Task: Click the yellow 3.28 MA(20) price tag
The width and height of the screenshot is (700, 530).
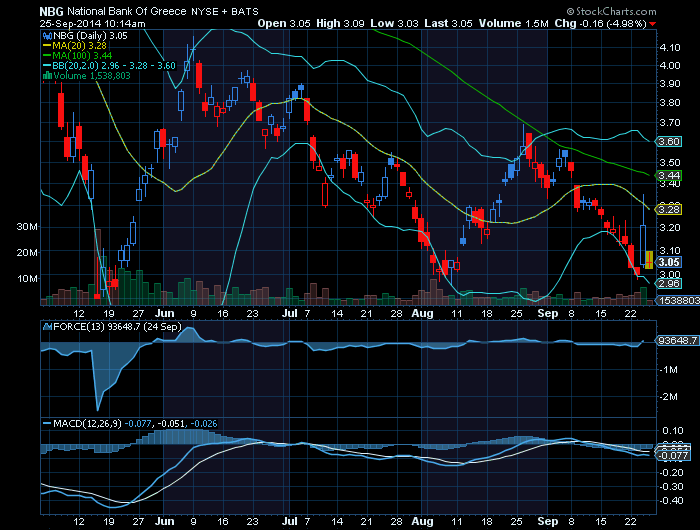Action: point(669,209)
